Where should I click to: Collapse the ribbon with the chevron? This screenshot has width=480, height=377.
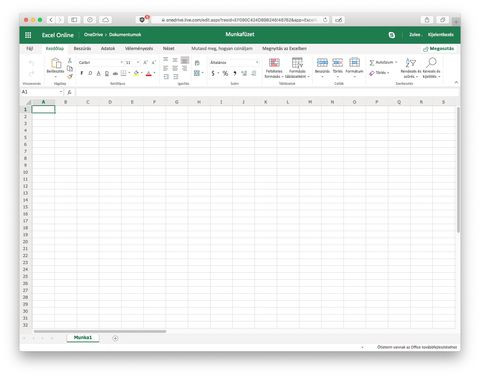[x=456, y=82]
